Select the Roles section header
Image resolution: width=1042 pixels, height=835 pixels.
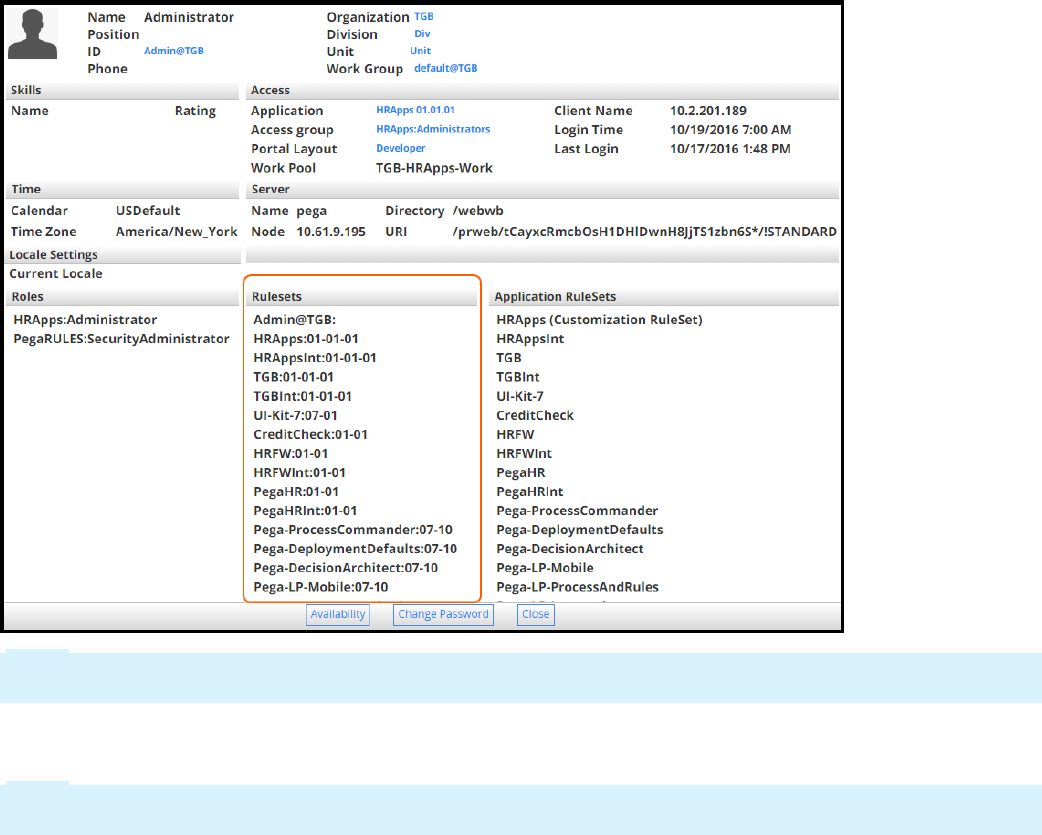(x=122, y=297)
